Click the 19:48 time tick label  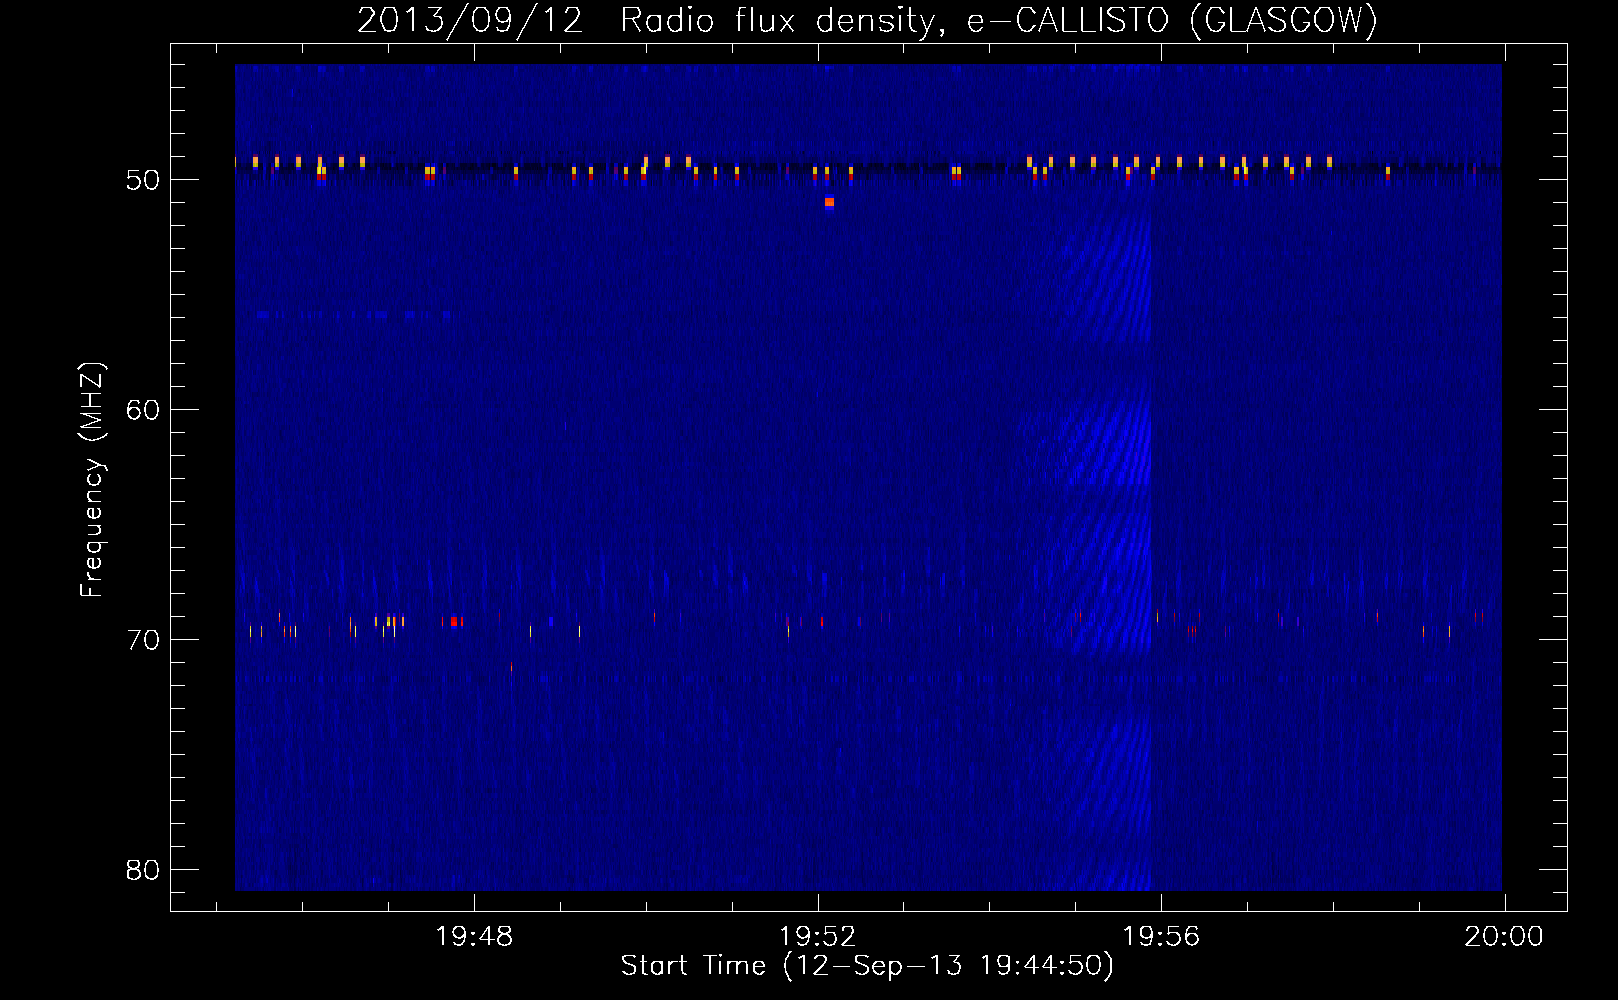tap(474, 937)
